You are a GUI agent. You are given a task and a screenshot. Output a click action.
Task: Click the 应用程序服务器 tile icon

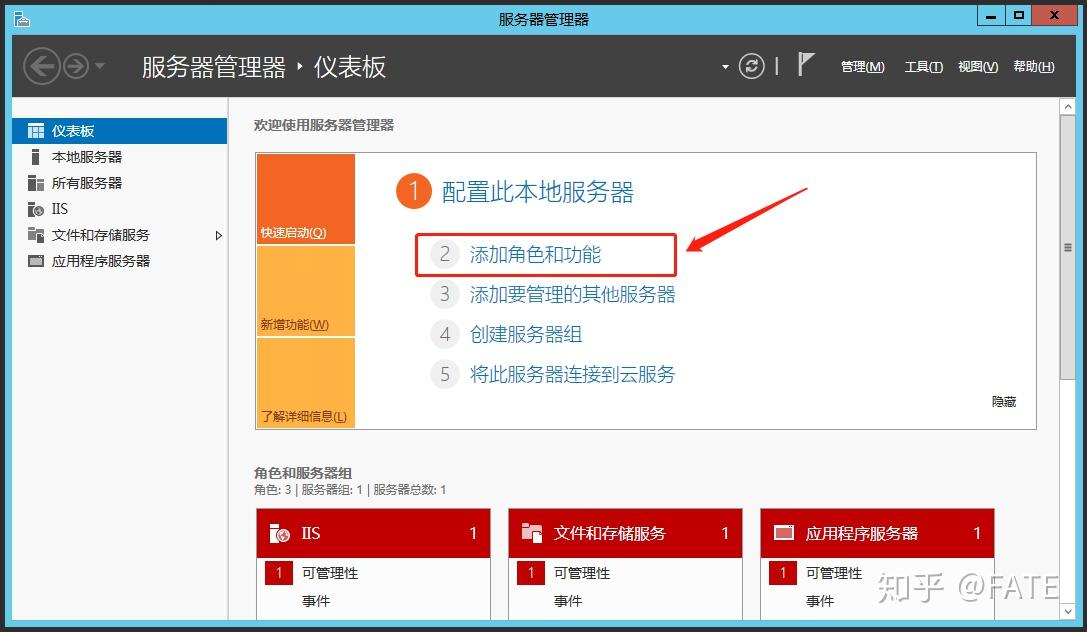pyautogui.click(x=784, y=533)
